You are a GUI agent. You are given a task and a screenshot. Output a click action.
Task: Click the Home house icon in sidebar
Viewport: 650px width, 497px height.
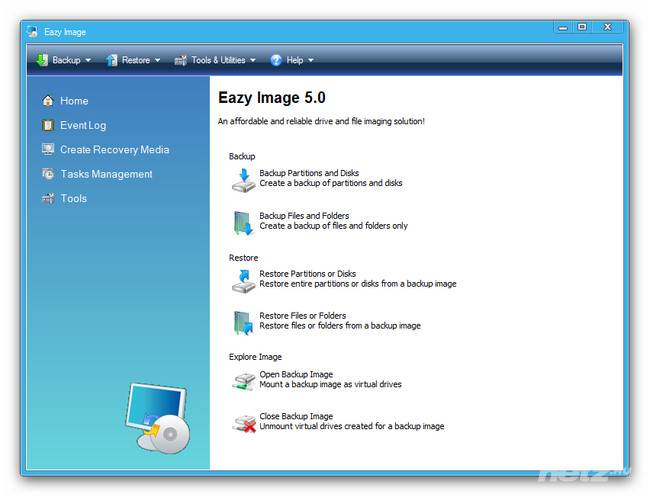[x=48, y=101]
